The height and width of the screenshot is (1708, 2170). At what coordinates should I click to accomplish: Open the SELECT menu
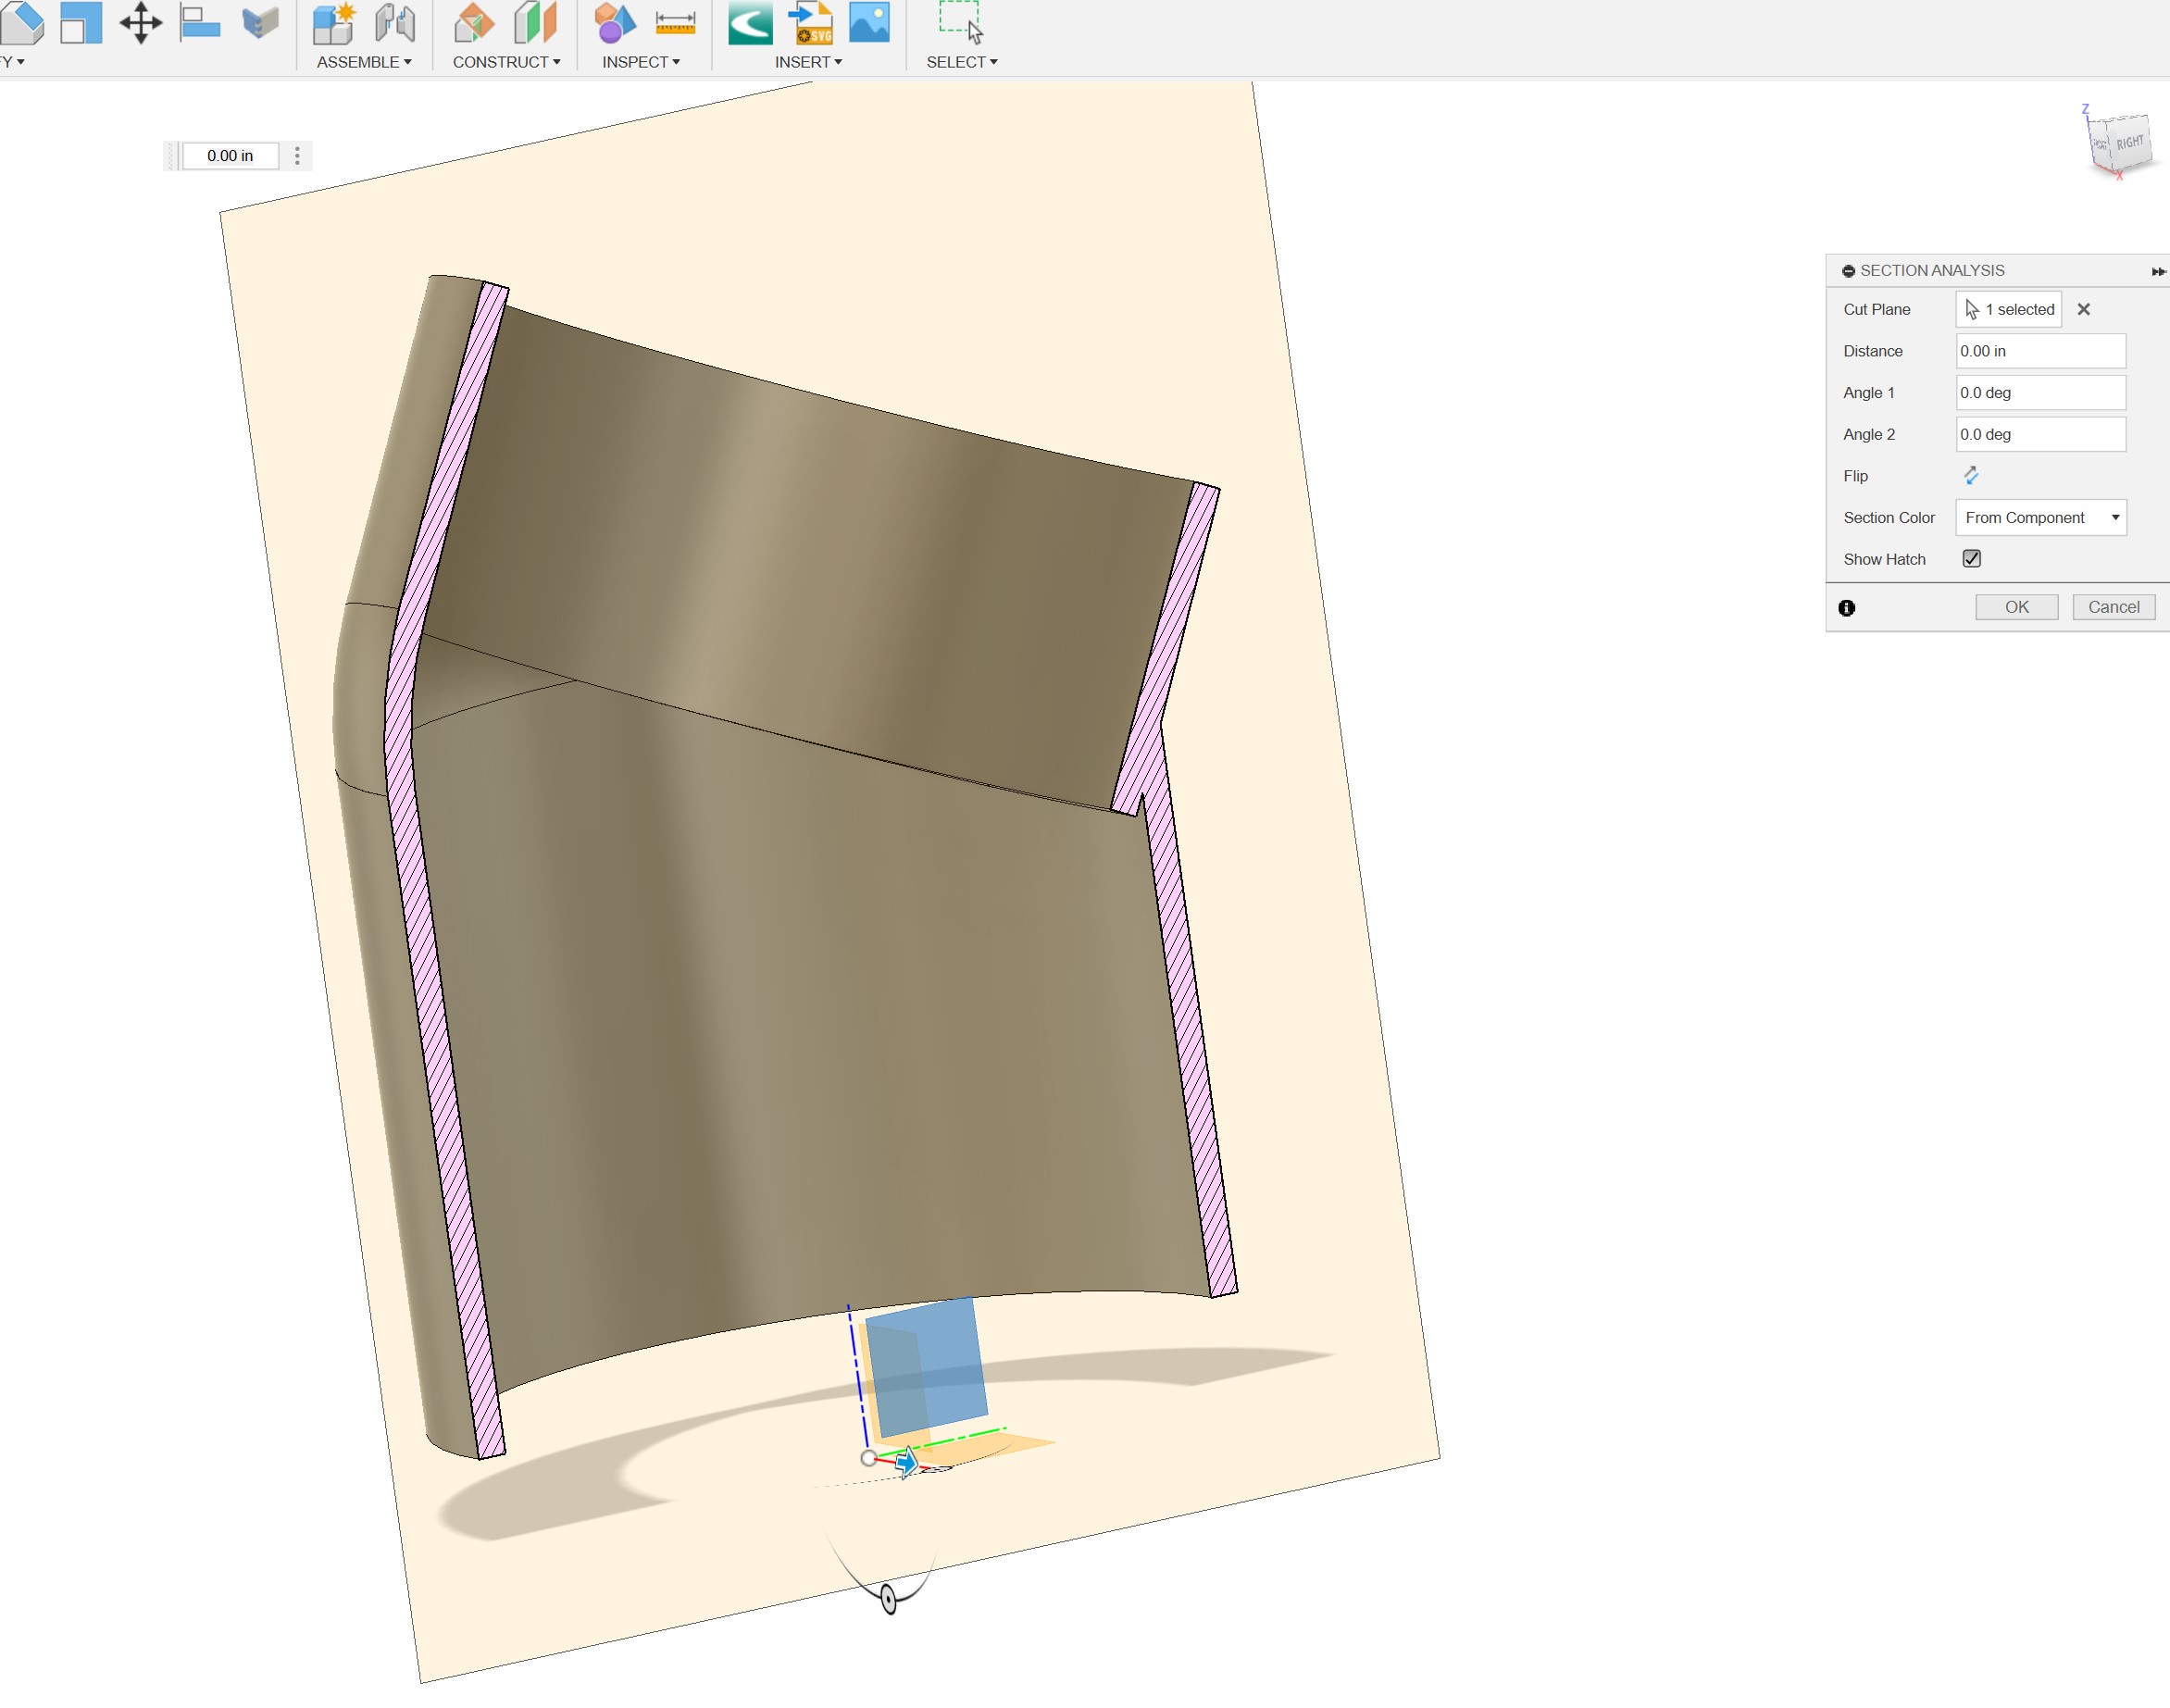coord(961,61)
